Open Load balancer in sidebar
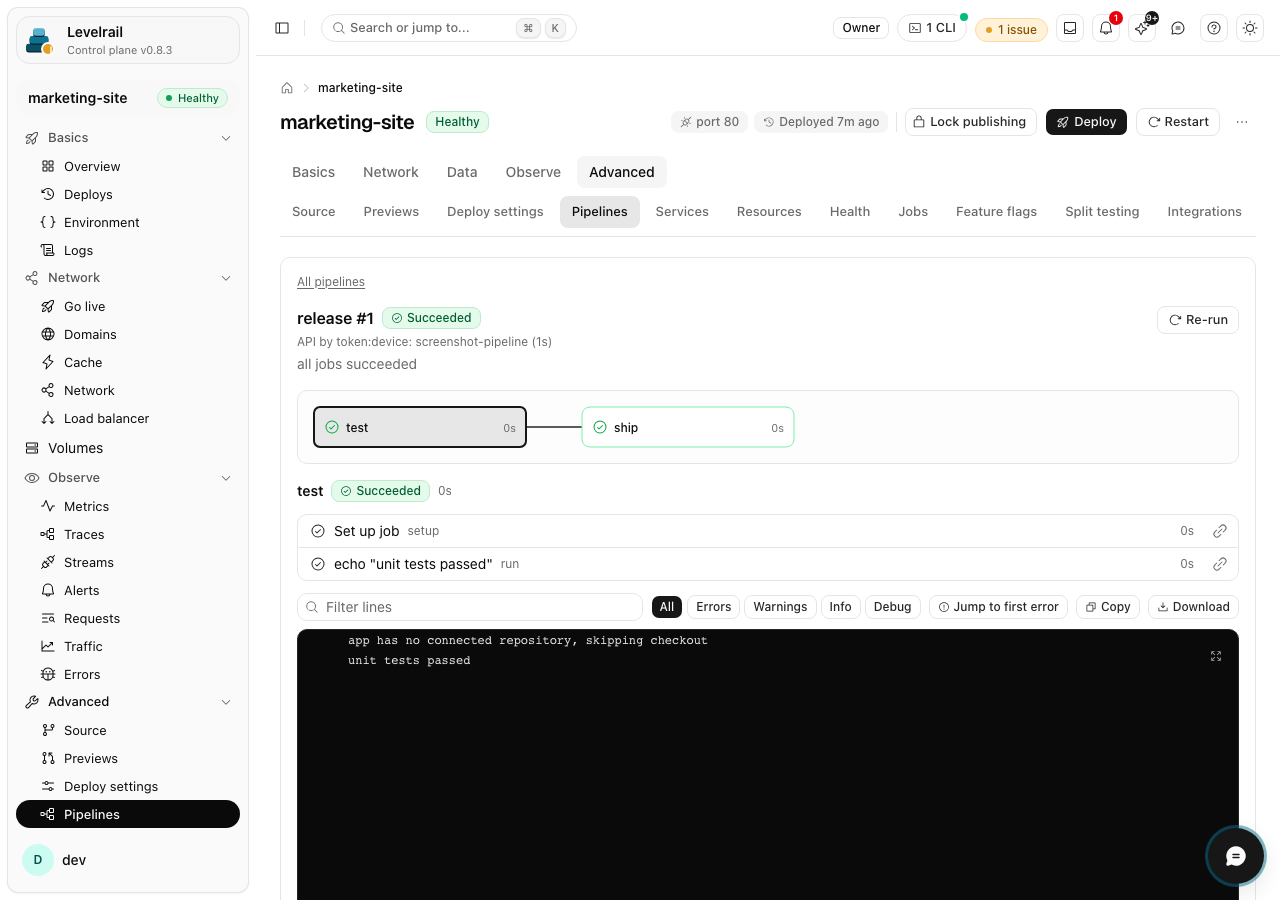This screenshot has width=1280, height=900. click(x=128, y=418)
